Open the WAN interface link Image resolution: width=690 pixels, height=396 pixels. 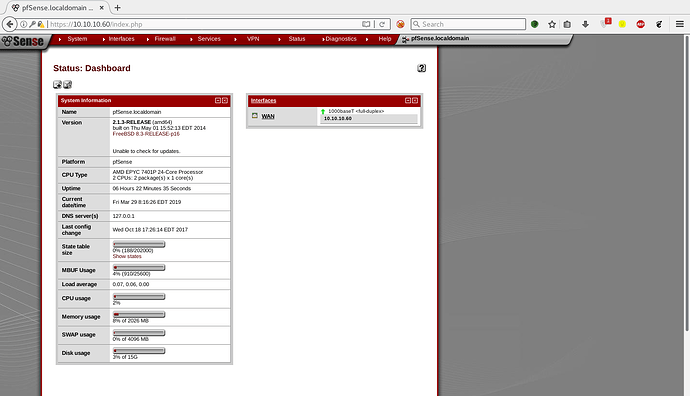tap(268, 116)
